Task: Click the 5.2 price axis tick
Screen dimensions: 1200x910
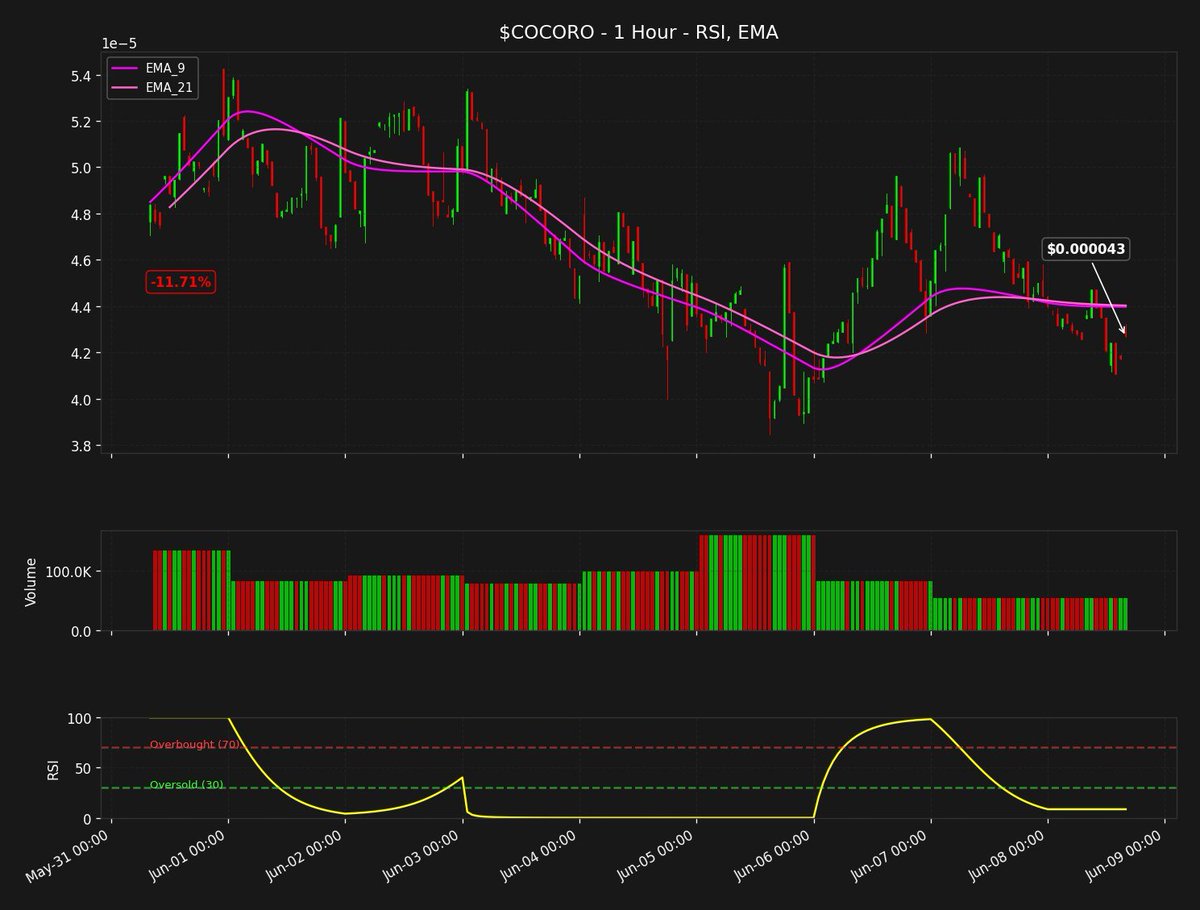Action: click(x=81, y=122)
